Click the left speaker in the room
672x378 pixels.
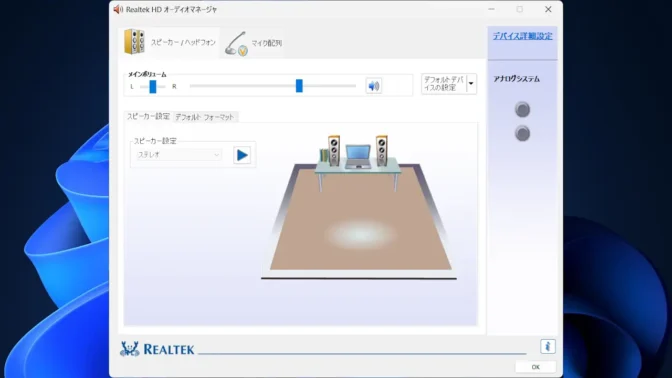(334, 150)
